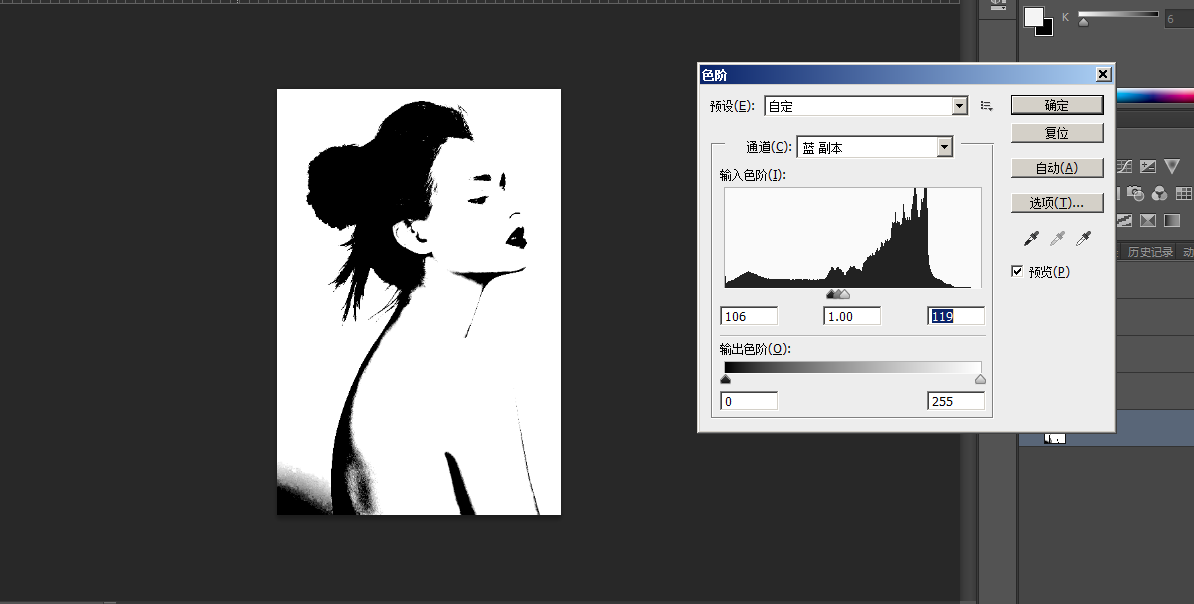Click the gamma field showing 1.00
Image resolution: width=1194 pixels, height=604 pixels.
click(x=852, y=316)
